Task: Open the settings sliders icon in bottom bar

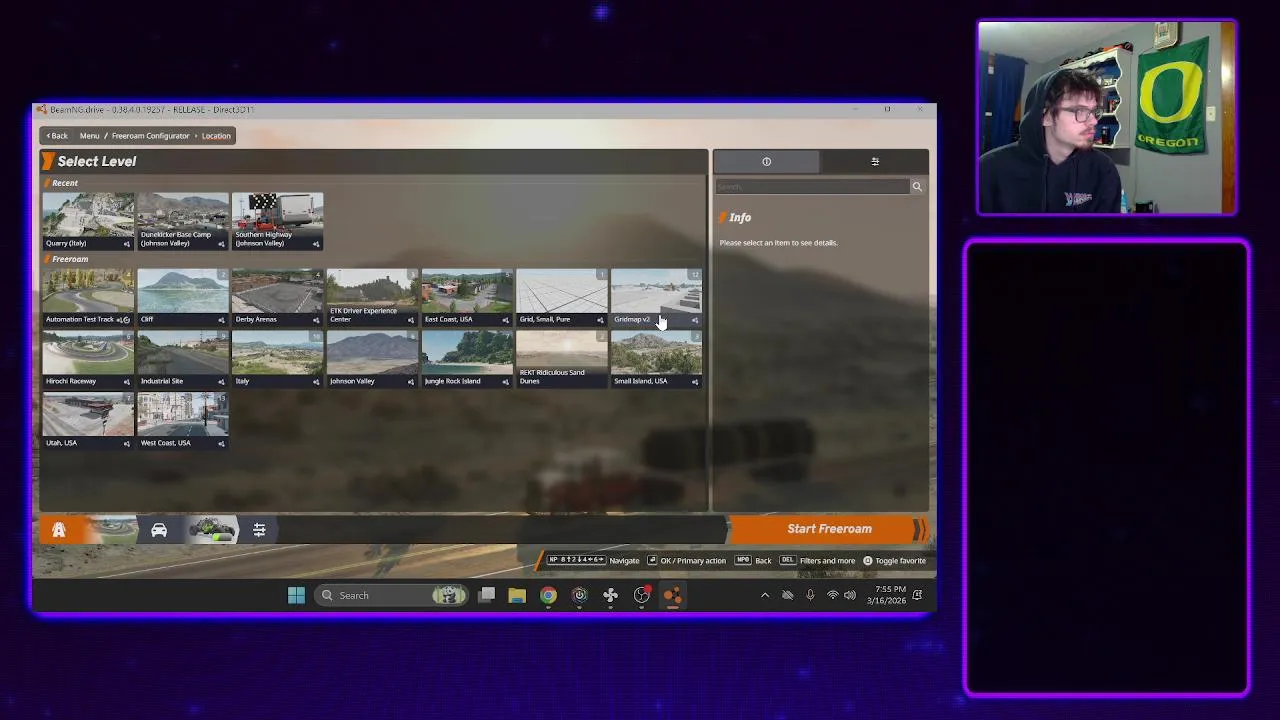Action: click(259, 530)
